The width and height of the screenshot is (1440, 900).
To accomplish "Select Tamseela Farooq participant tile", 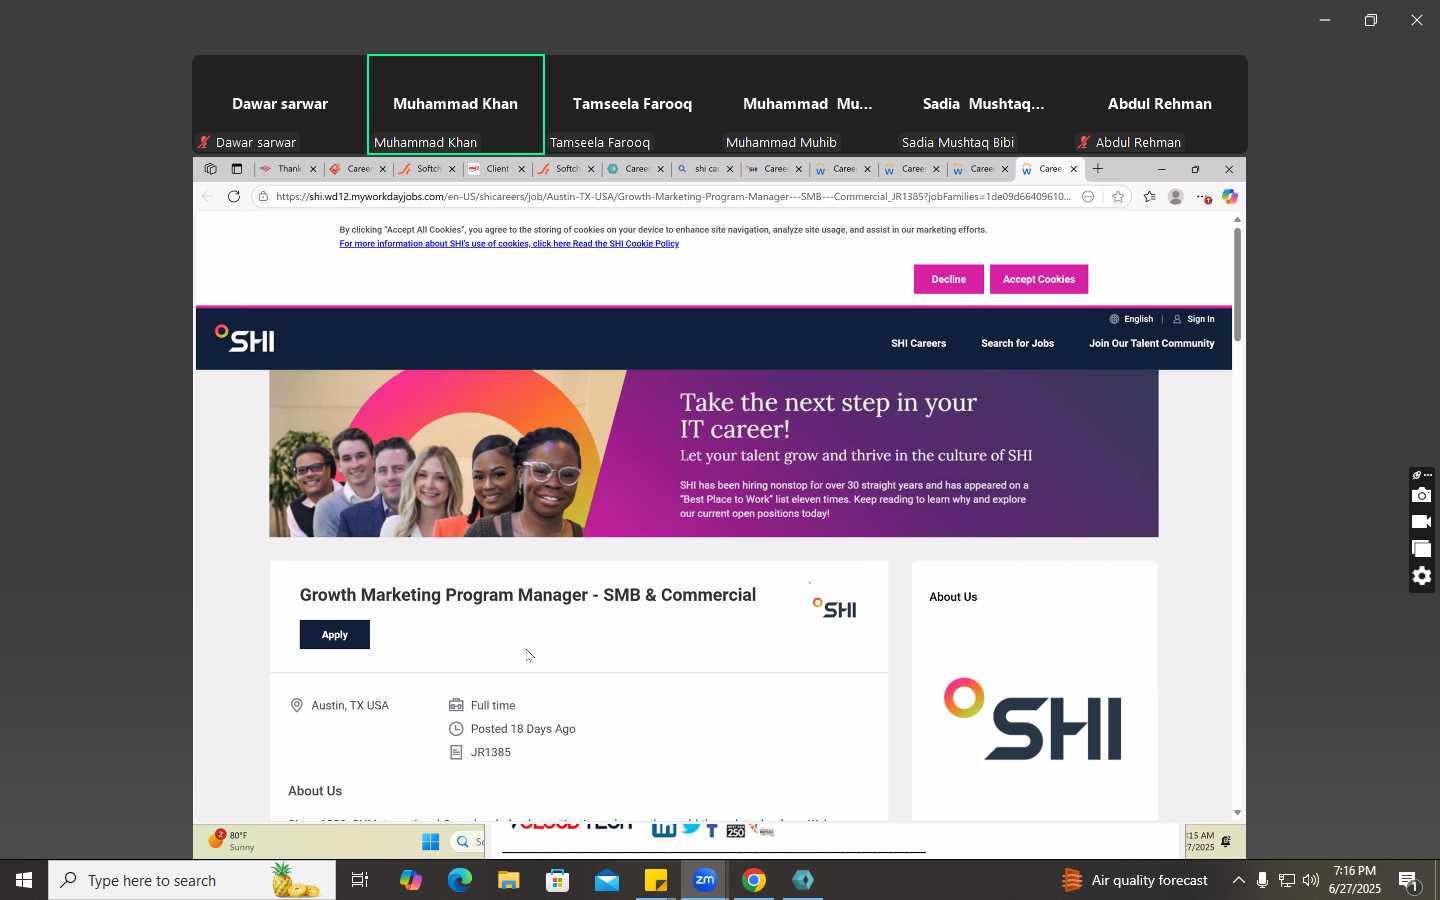I will click(x=632, y=105).
